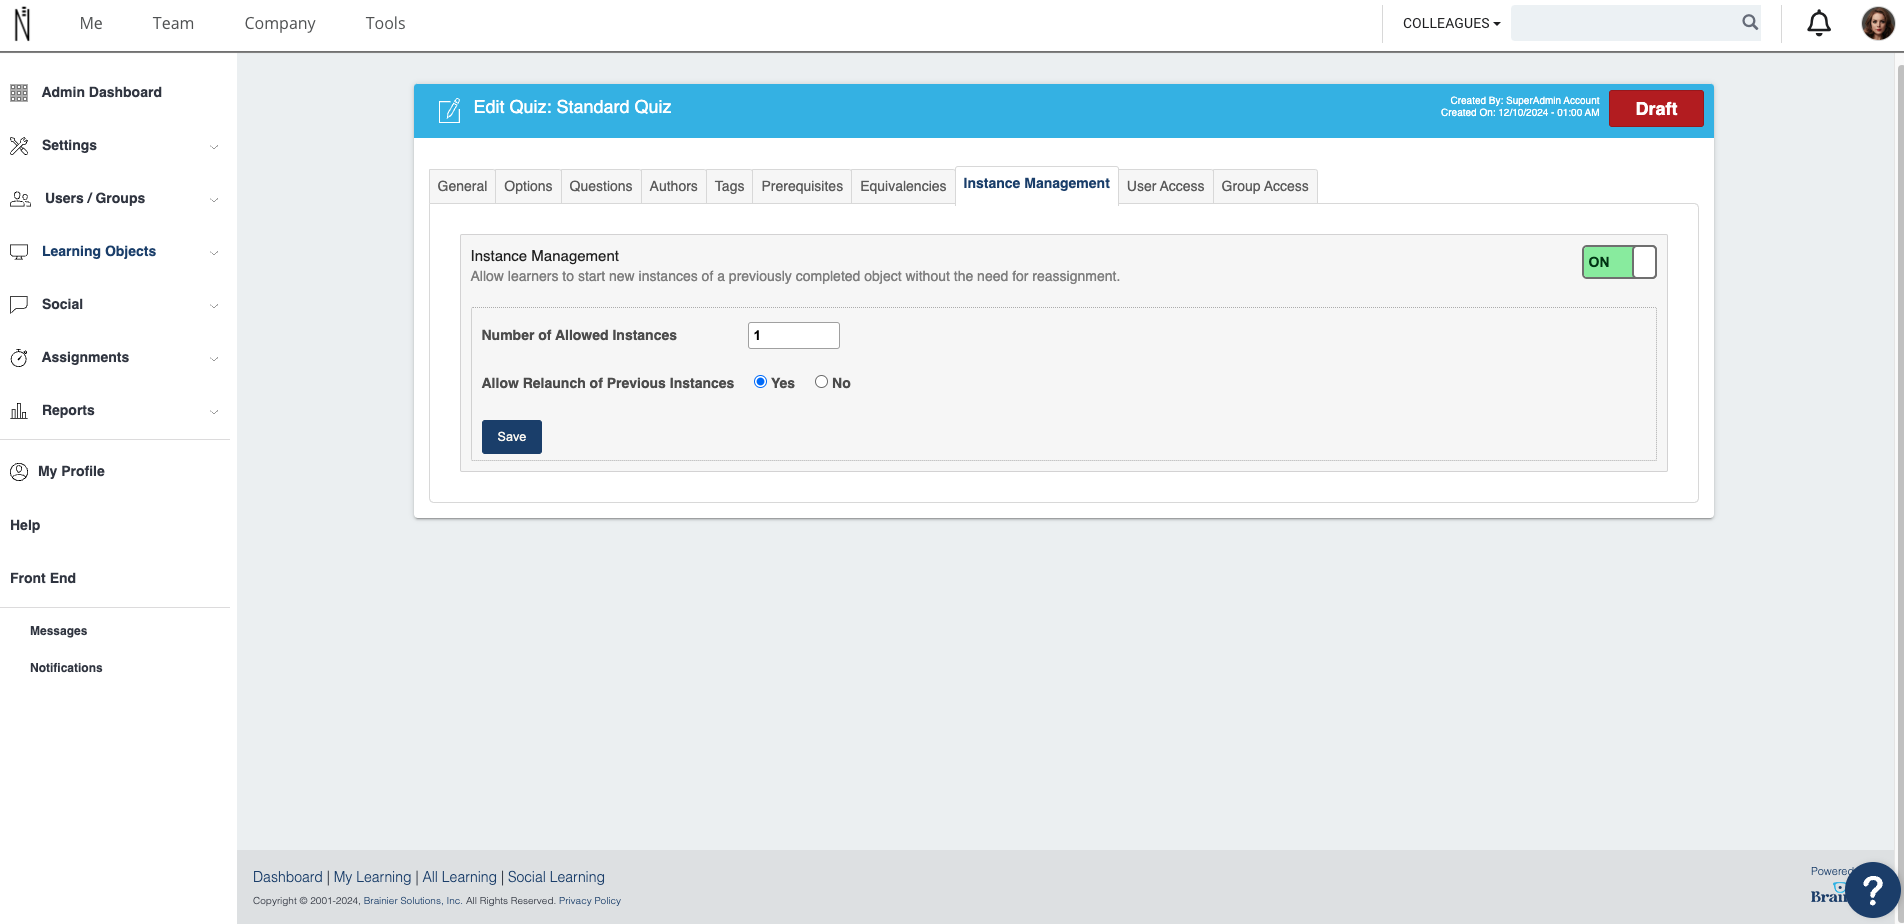Screen dimensions: 1904x924
Task: Switch to the Tags tab
Action: 729,186
